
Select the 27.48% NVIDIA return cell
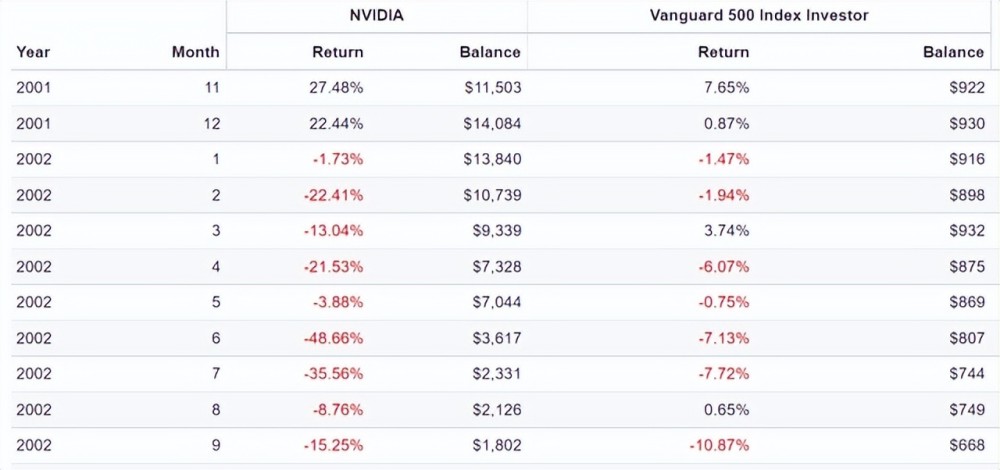tap(338, 88)
